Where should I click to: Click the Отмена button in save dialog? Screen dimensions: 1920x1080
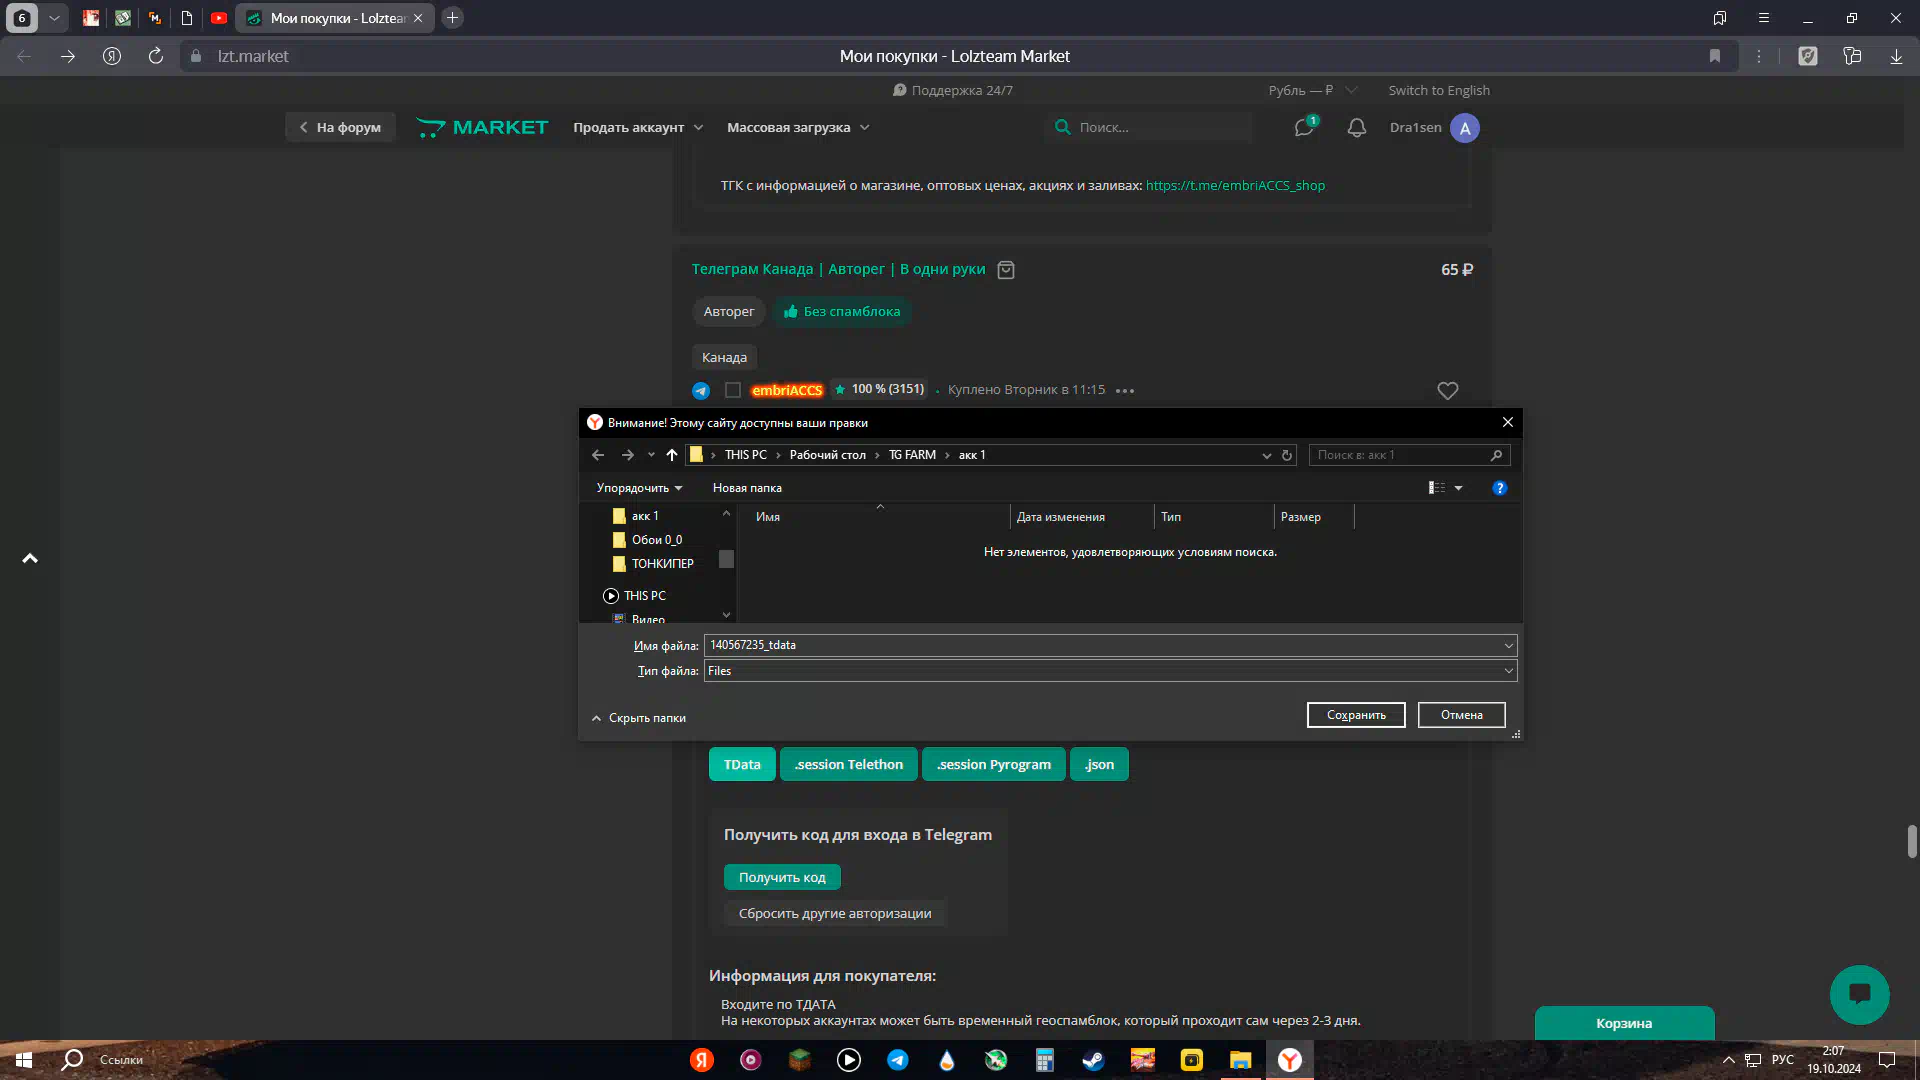tap(1461, 715)
